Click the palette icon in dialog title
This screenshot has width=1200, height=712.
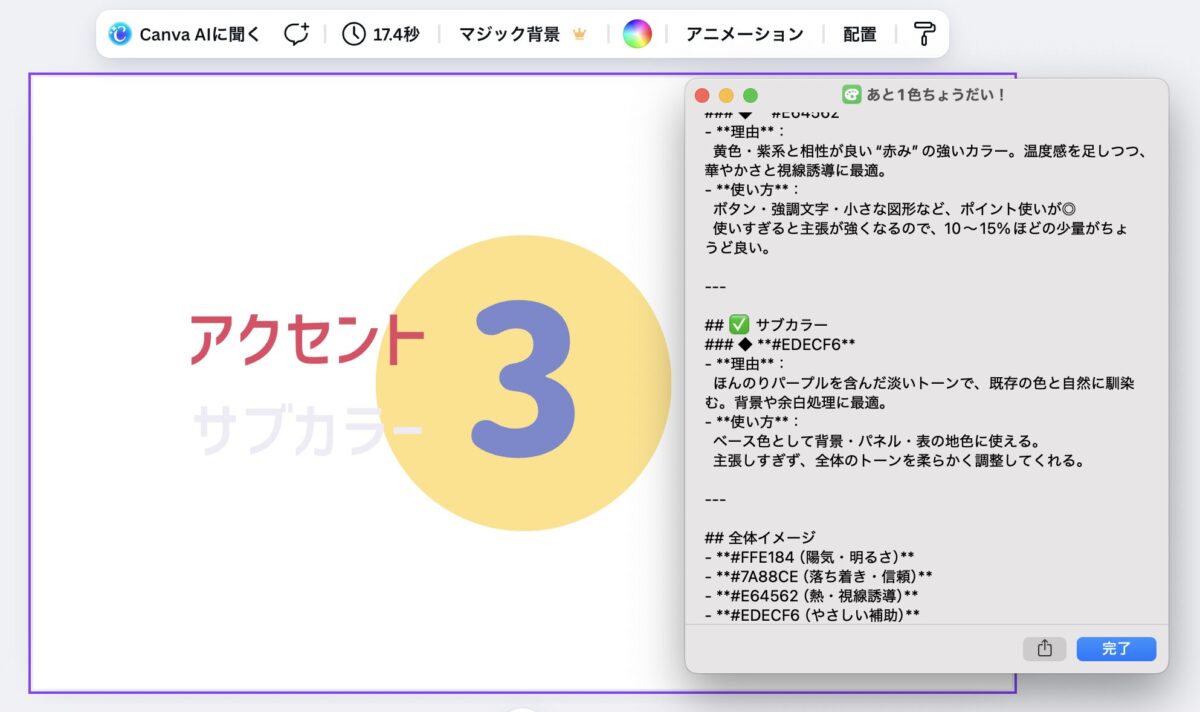851,95
